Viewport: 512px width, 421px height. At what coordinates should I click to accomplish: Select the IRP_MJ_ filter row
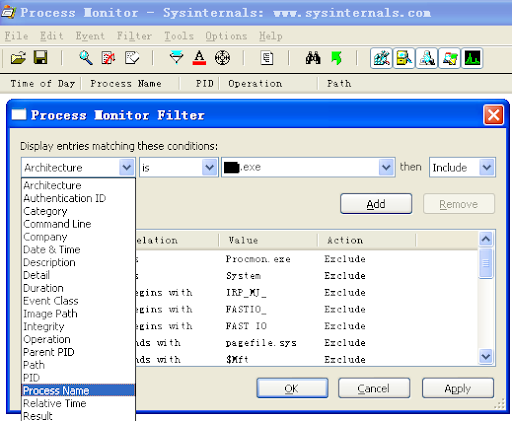click(307, 292)
